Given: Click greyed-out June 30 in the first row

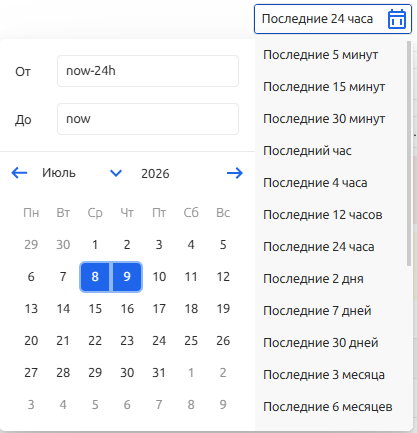Looking at the screenshot, I should coord(63,245).
